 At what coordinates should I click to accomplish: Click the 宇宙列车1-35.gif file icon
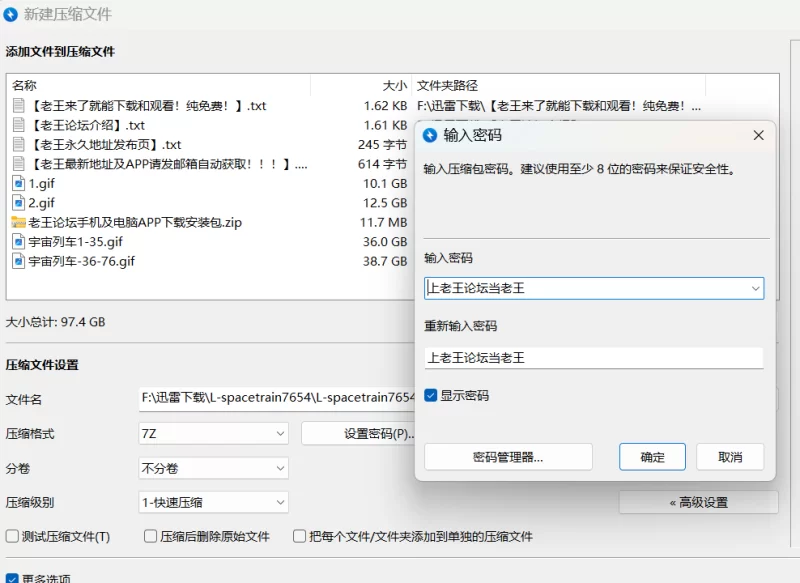pos(19,242)
